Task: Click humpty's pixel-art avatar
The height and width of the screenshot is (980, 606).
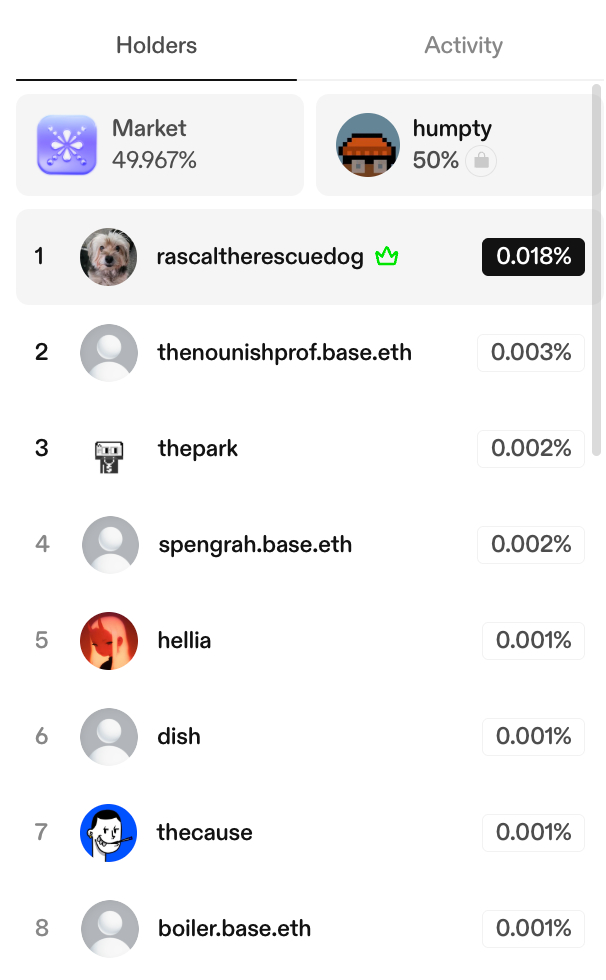Action: (368, 145)
